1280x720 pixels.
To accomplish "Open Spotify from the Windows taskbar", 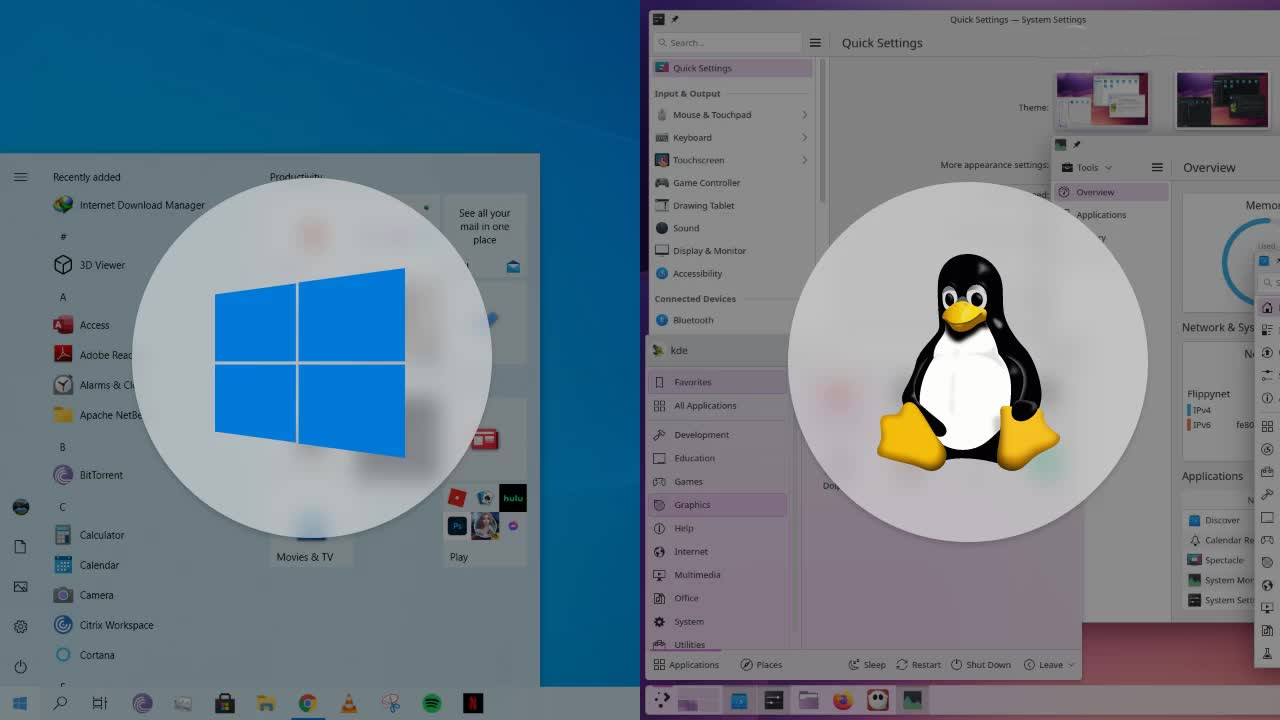I will click(432, 703).
